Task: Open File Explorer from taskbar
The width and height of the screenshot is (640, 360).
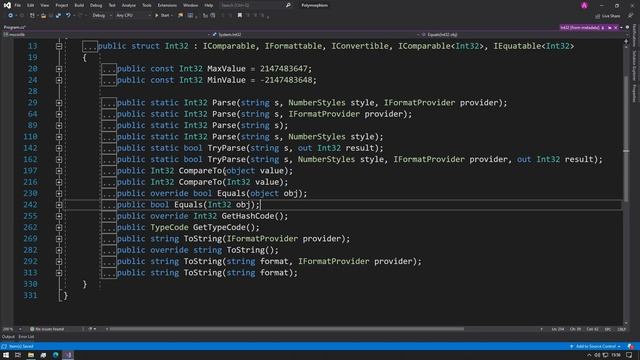Action: pyautogui.click(x=31, y=355)
